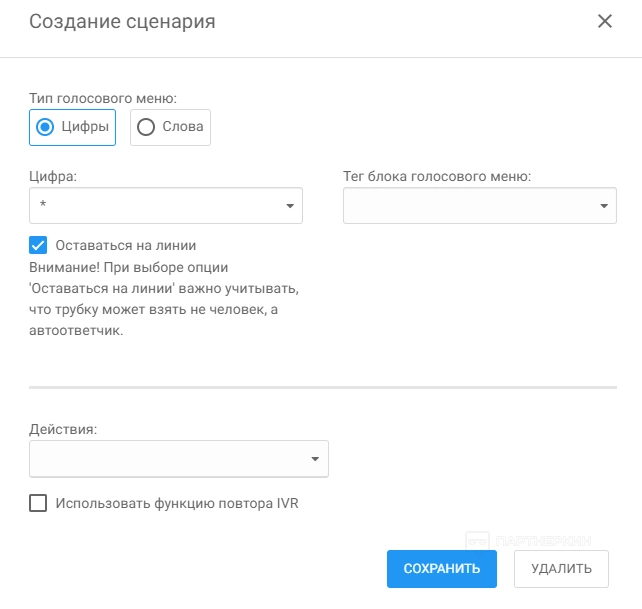
Task: Open the Тег блока голосового меню dropdown
Action: [x=472, y=205]
